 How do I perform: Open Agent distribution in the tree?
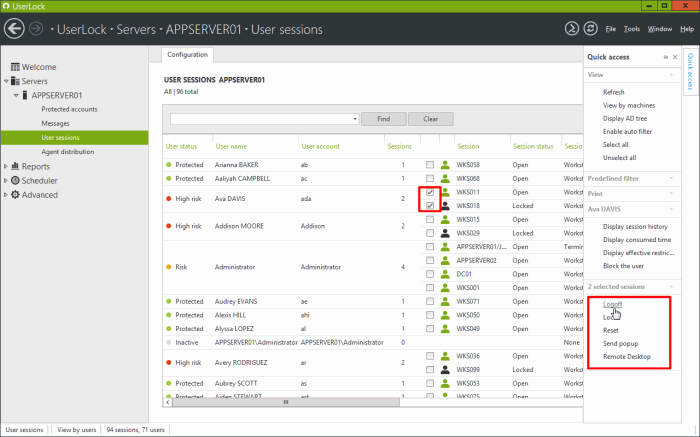point(68,152)
